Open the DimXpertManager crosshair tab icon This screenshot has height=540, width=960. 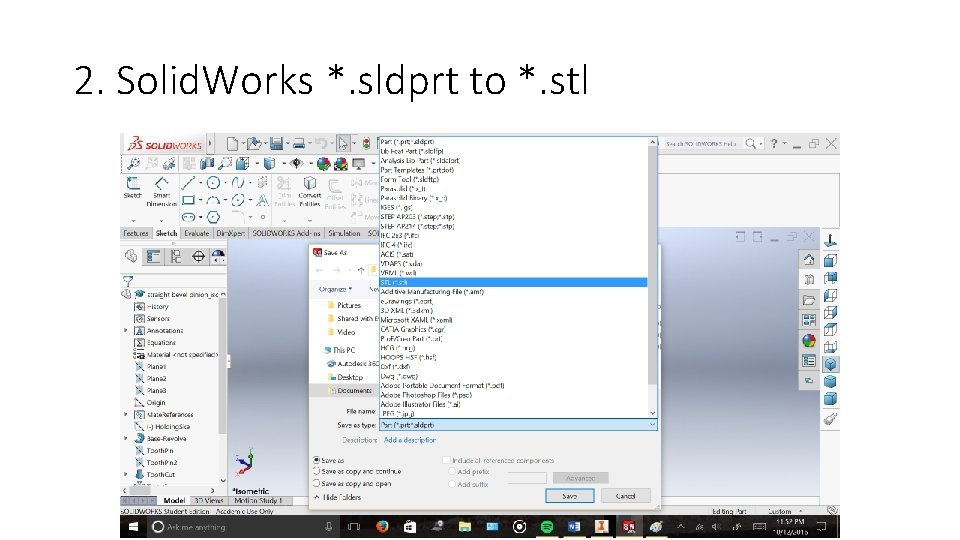pyautogui.click(x=198, y=257)
